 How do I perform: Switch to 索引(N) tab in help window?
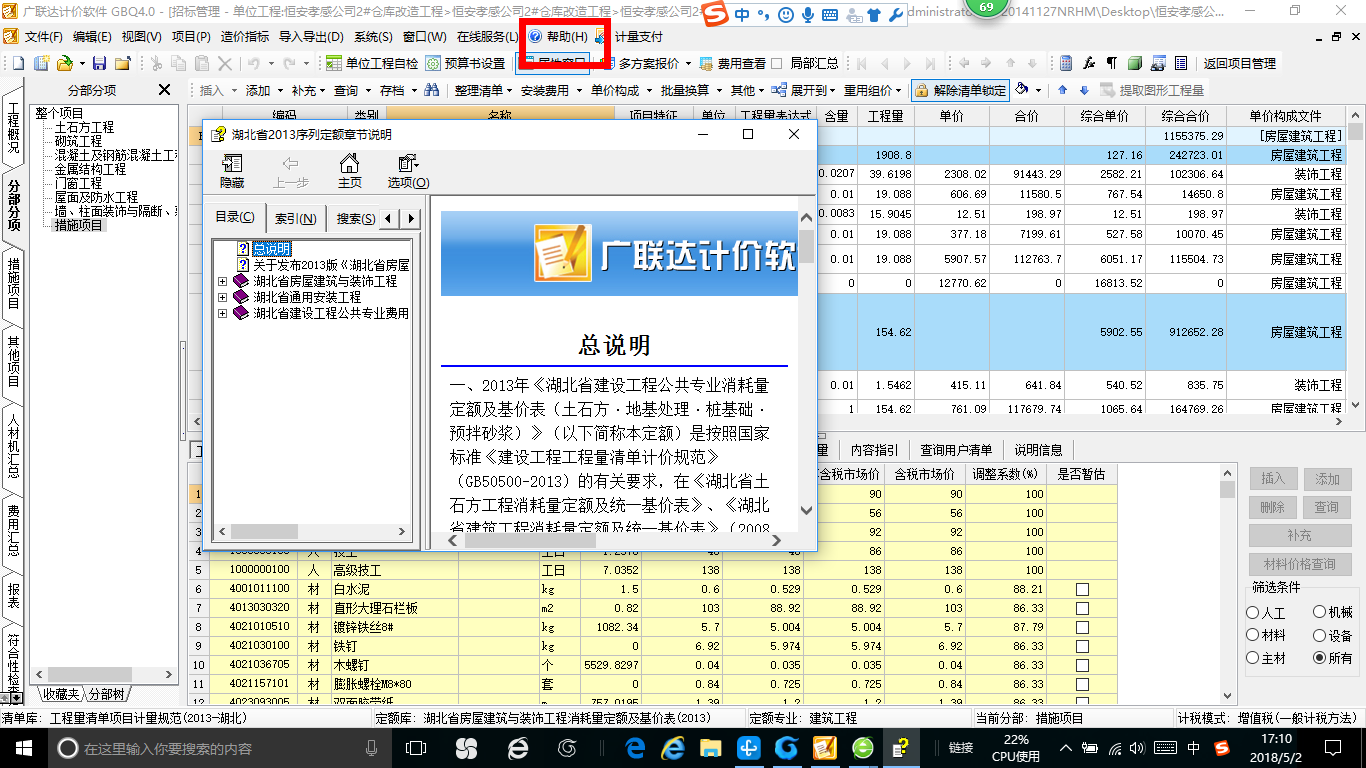click(x=295, y=218)
